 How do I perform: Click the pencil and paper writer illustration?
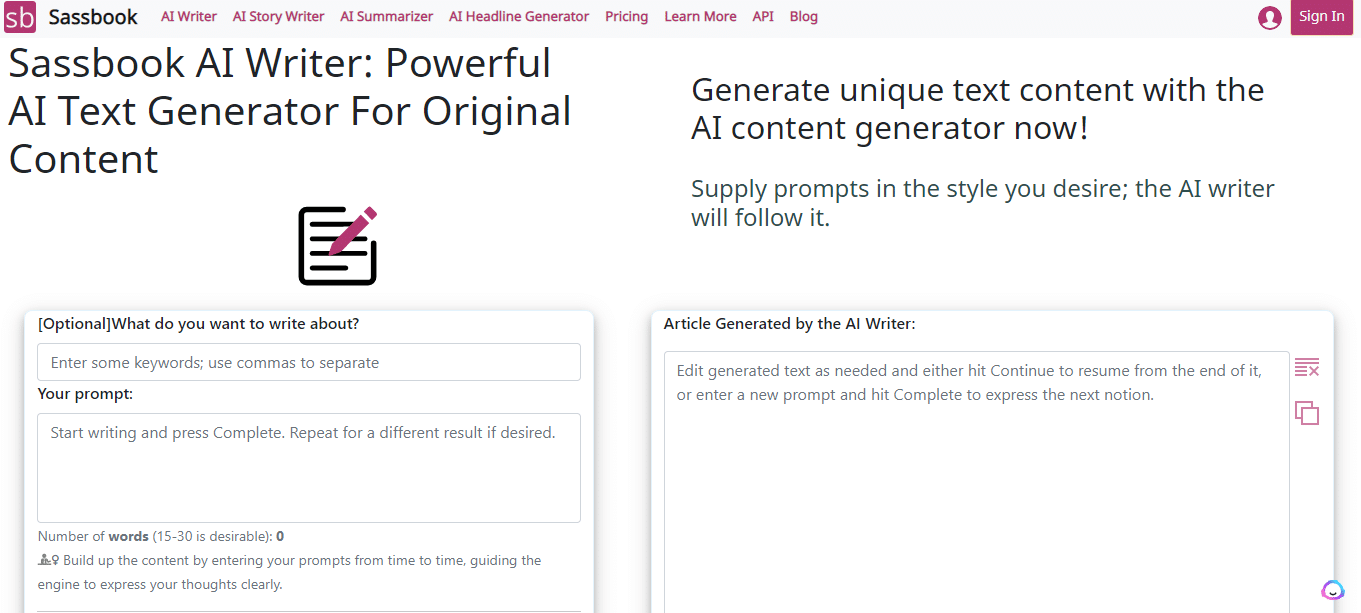(338, 245)
